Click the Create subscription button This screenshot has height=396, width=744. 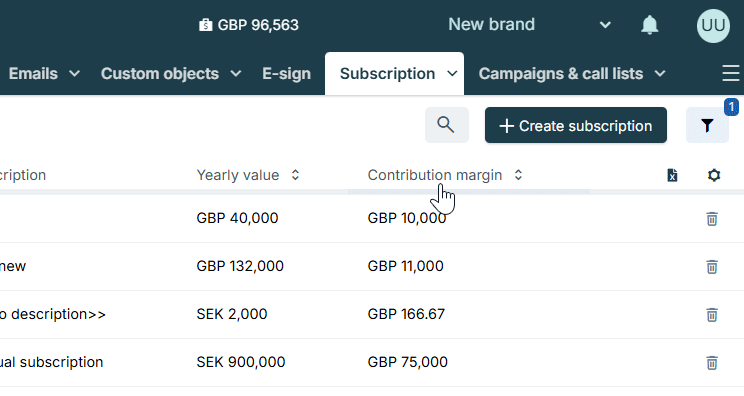tap(576, 125)
